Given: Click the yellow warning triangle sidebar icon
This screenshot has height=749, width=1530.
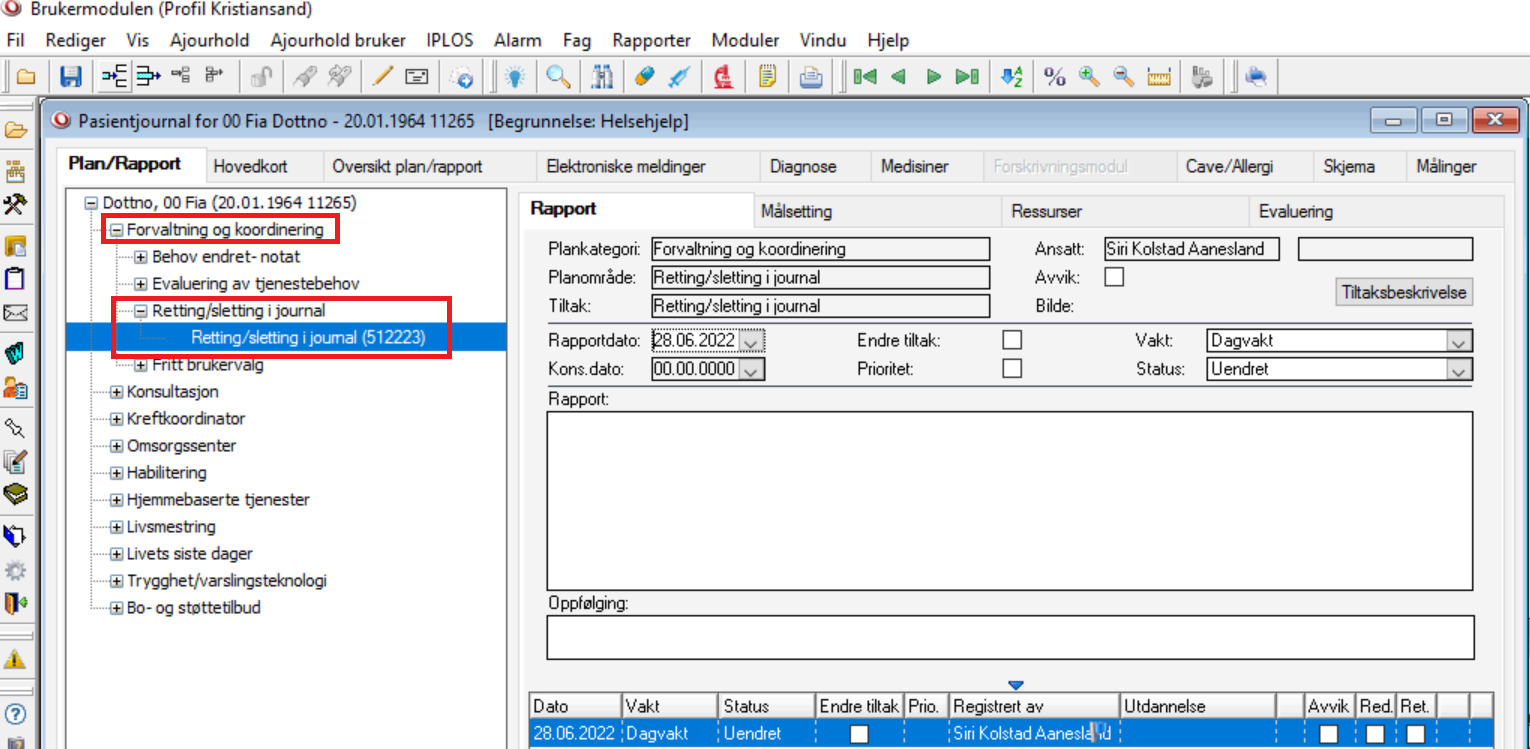Looking at the screenshot, I should click(15, 660).
